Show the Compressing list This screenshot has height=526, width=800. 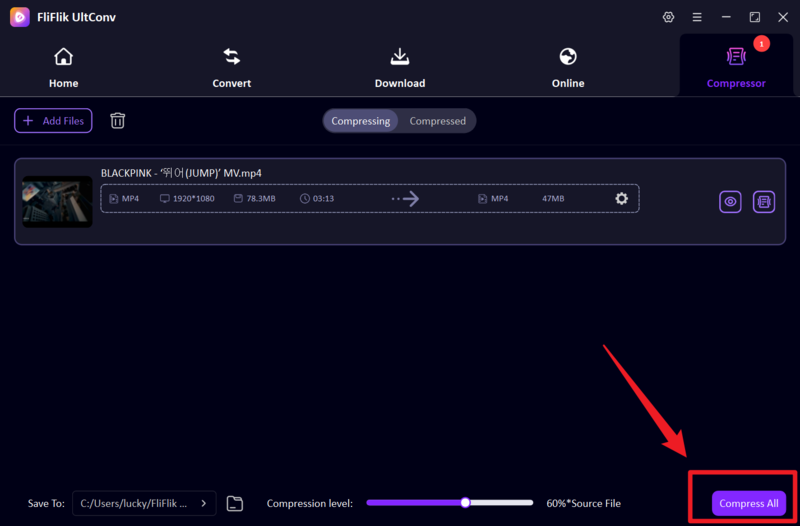tap(360, 121)
